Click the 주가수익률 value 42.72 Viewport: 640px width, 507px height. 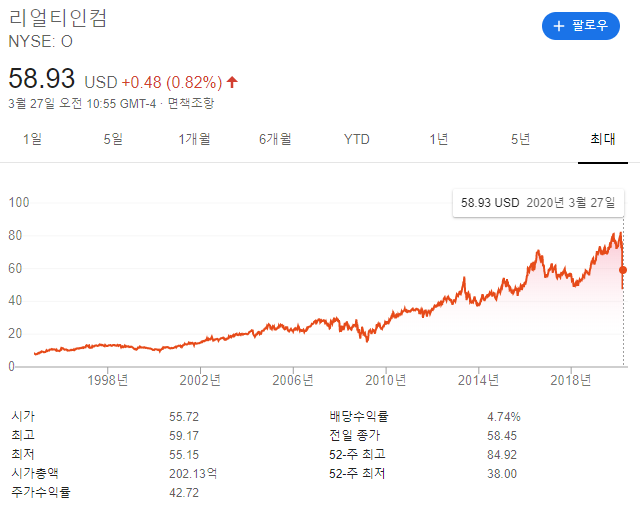tap(184, 493)
